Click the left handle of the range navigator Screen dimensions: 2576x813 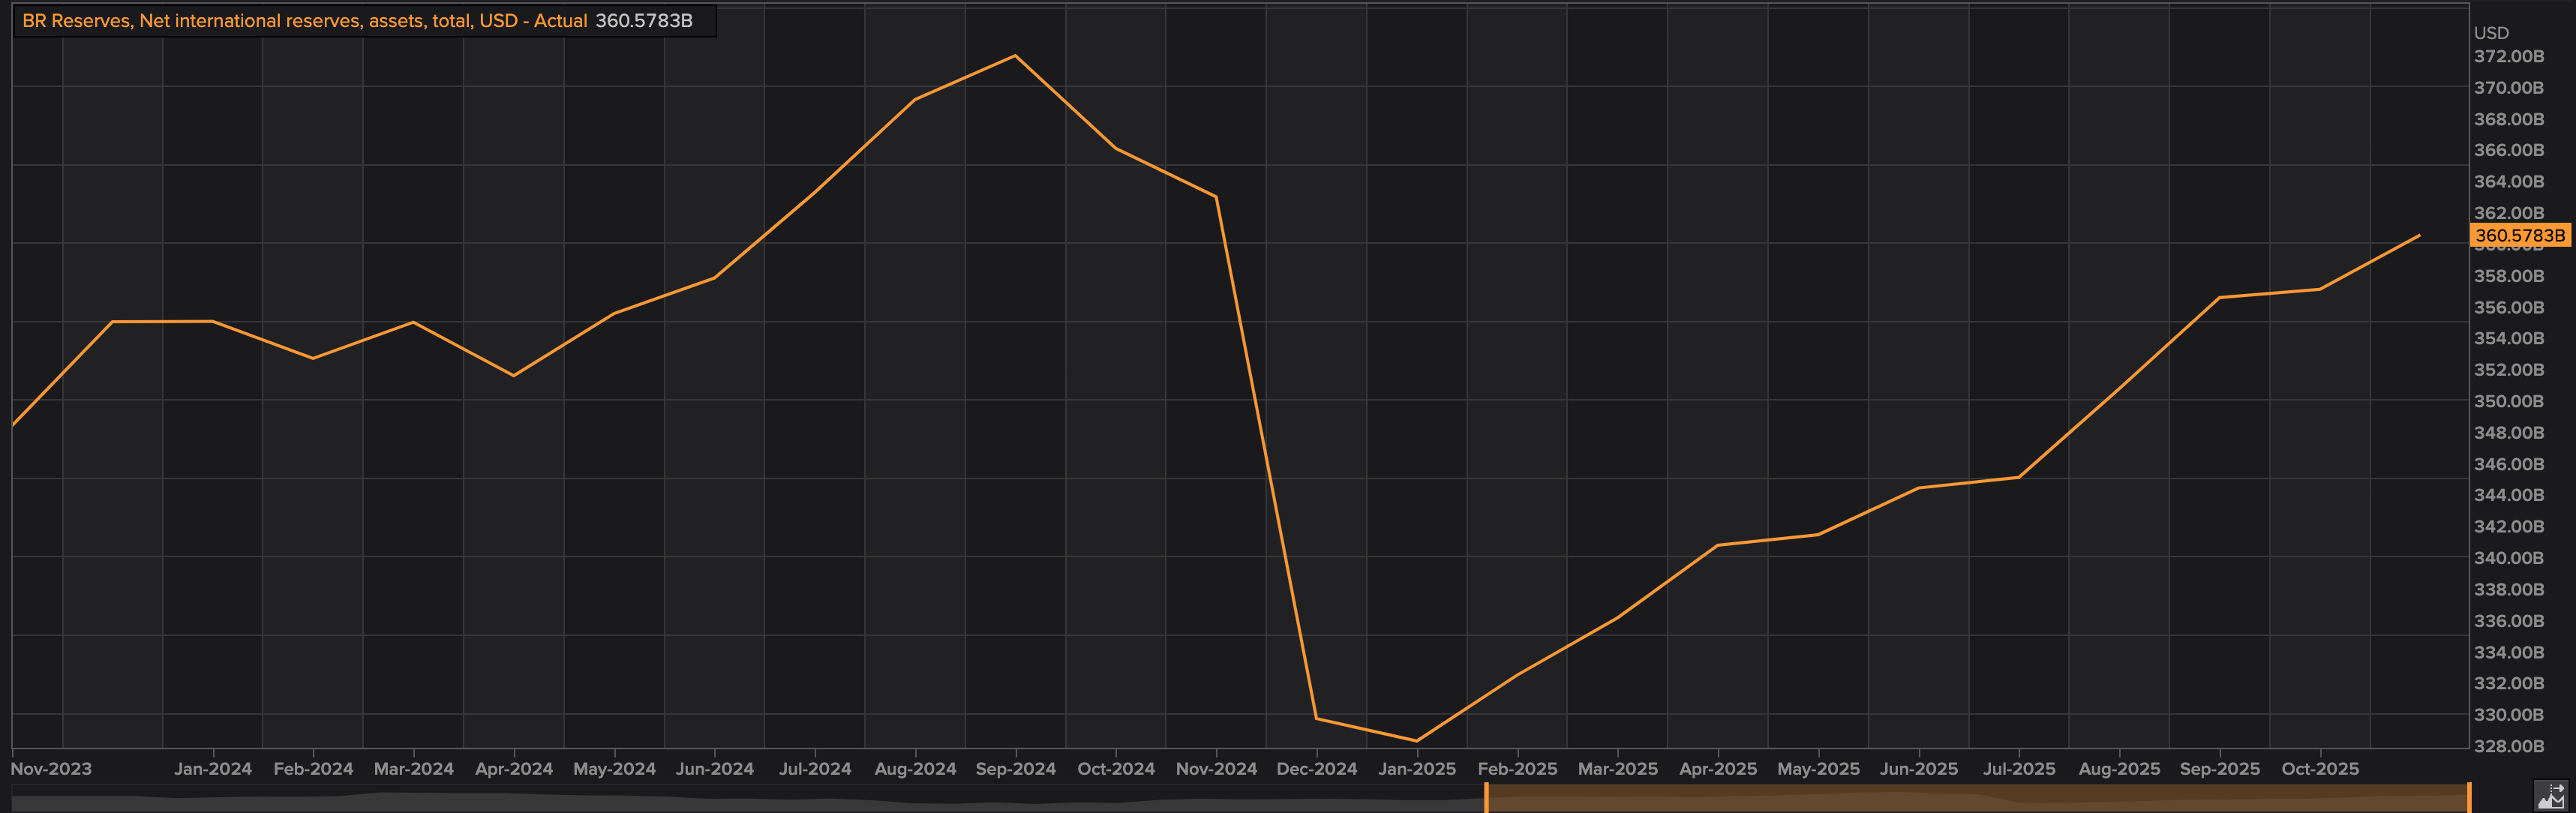(1486, 797)
